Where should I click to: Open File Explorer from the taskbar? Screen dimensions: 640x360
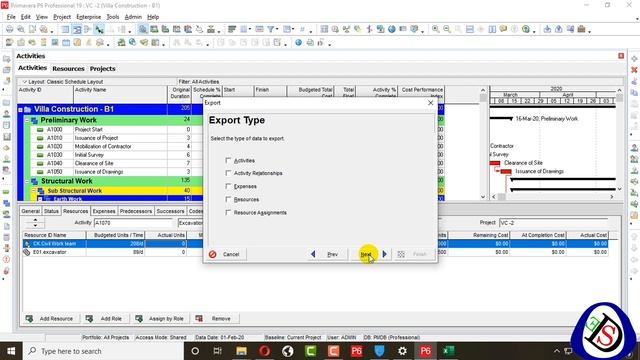pyautogui.click(x=241, y=351)
